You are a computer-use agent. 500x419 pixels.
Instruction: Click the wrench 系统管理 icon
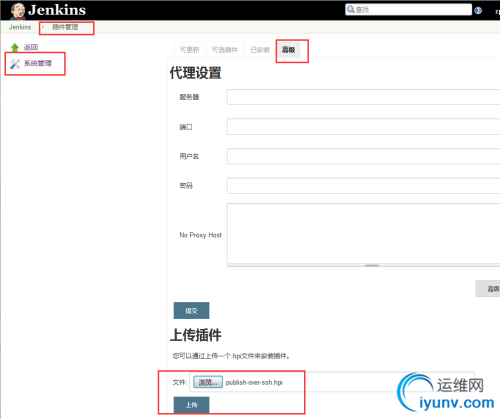pos(15,64)
